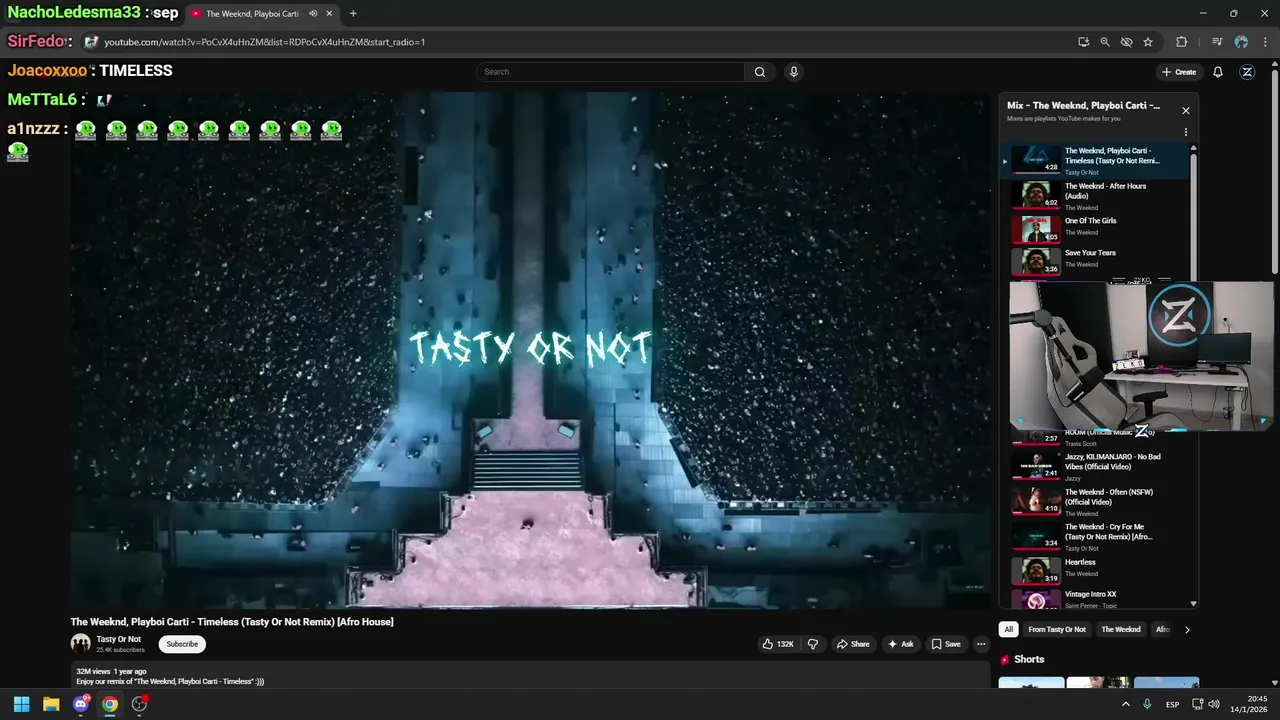
Task: Play Vintage Intro XX from playlist
Action: 1094,598
